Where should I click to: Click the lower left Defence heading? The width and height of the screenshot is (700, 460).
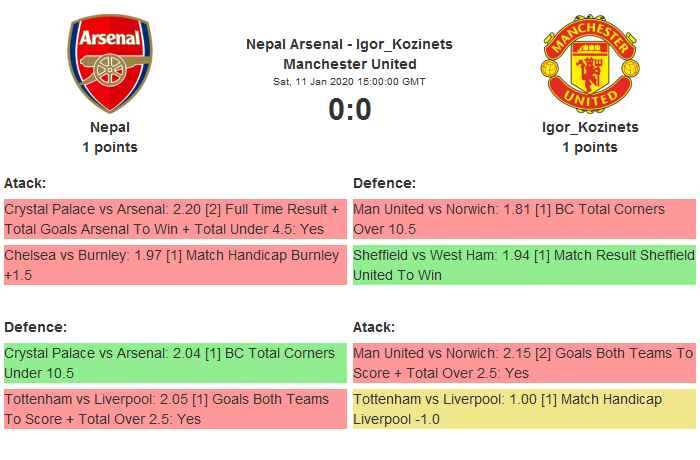pyautogui.click(x=35, y=327)
